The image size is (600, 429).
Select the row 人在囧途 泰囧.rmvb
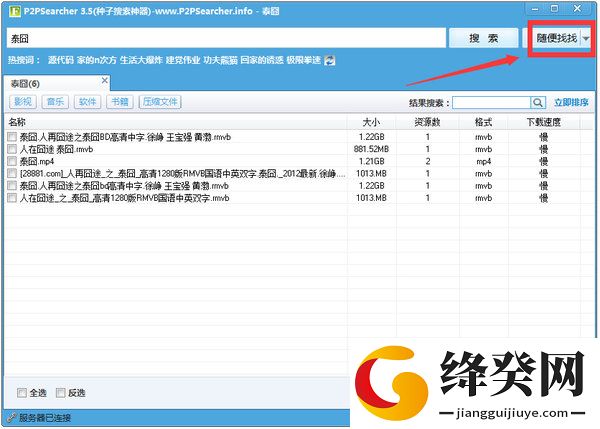(298, 149)
